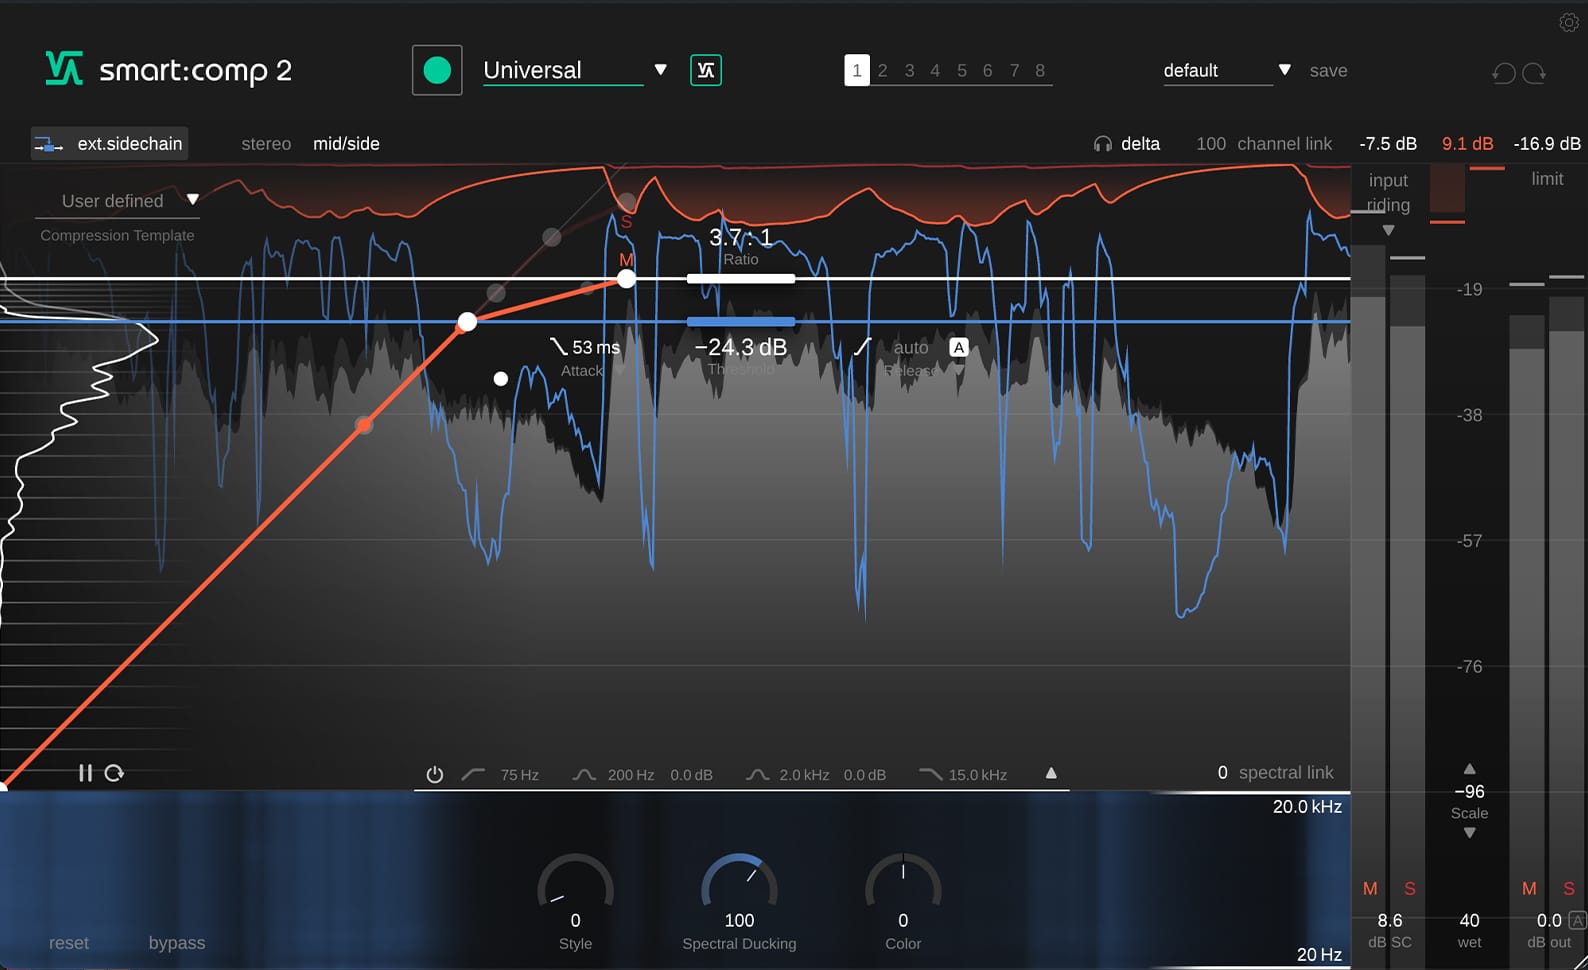Viewport: 1588px width, 970px height.
Task: Select stereo processing mode
Action: [266, 144]
